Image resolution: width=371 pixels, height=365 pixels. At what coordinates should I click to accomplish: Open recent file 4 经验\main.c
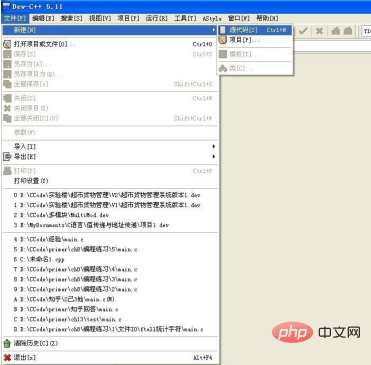pyautogui.click(x=110, y=239)
